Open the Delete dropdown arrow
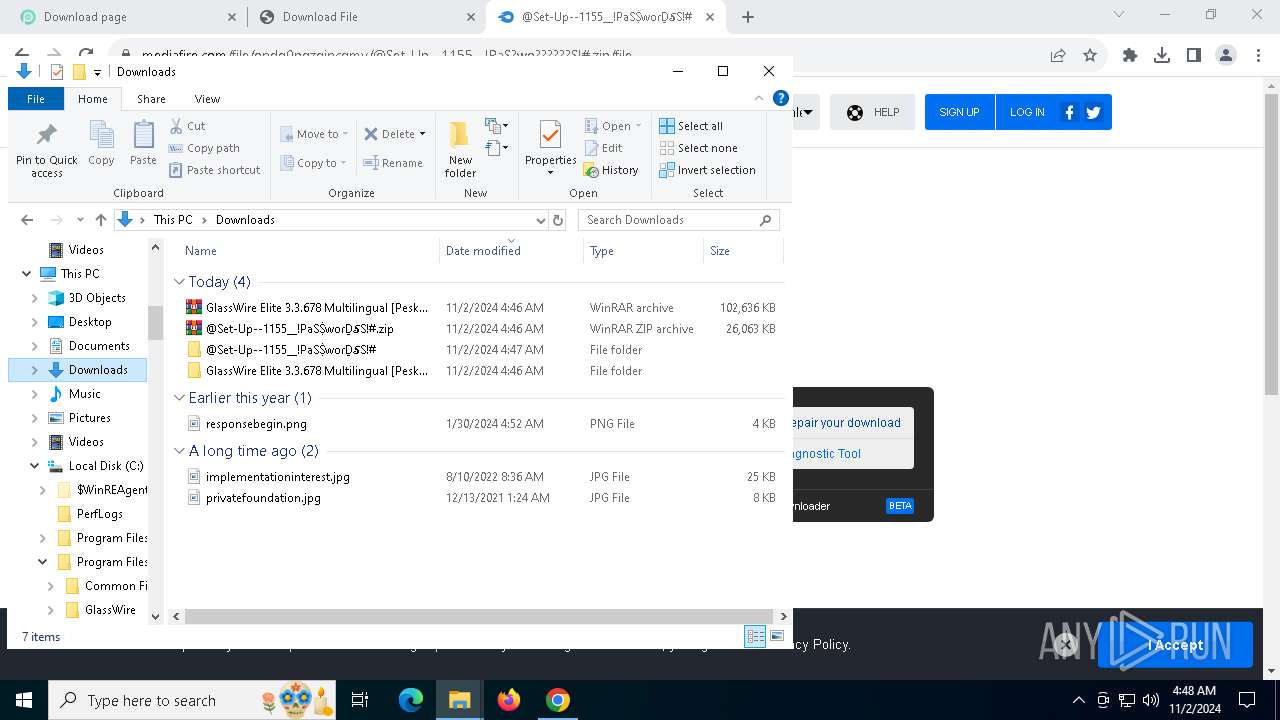Image resolution: width=1280 pixels, height=720 pixels. tap(422, 134)
